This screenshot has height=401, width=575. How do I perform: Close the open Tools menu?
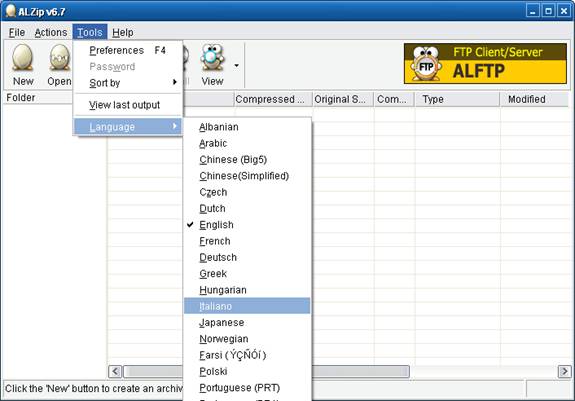90,33
